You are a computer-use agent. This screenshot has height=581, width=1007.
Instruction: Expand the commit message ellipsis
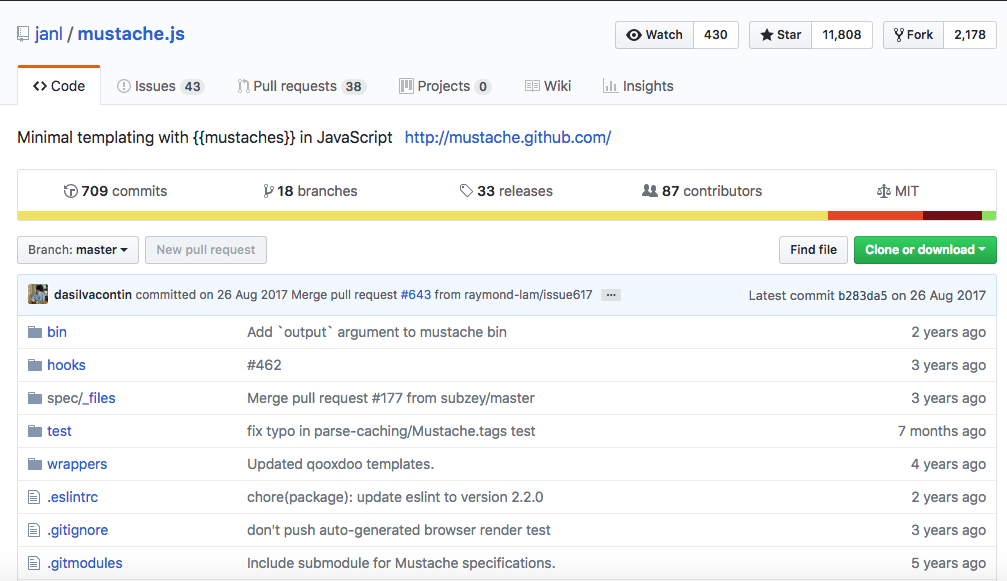point(611,295)
